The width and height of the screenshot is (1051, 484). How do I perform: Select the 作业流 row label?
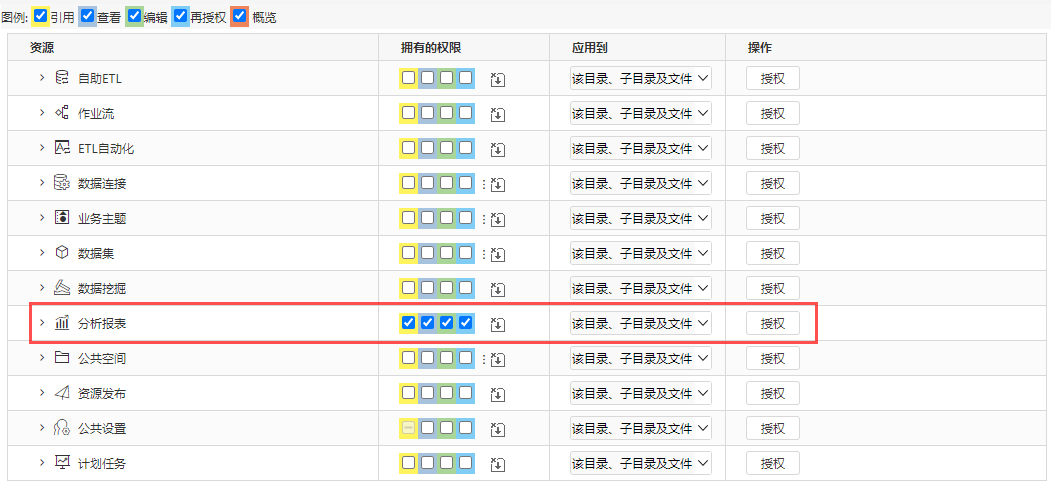click(96, 113)
